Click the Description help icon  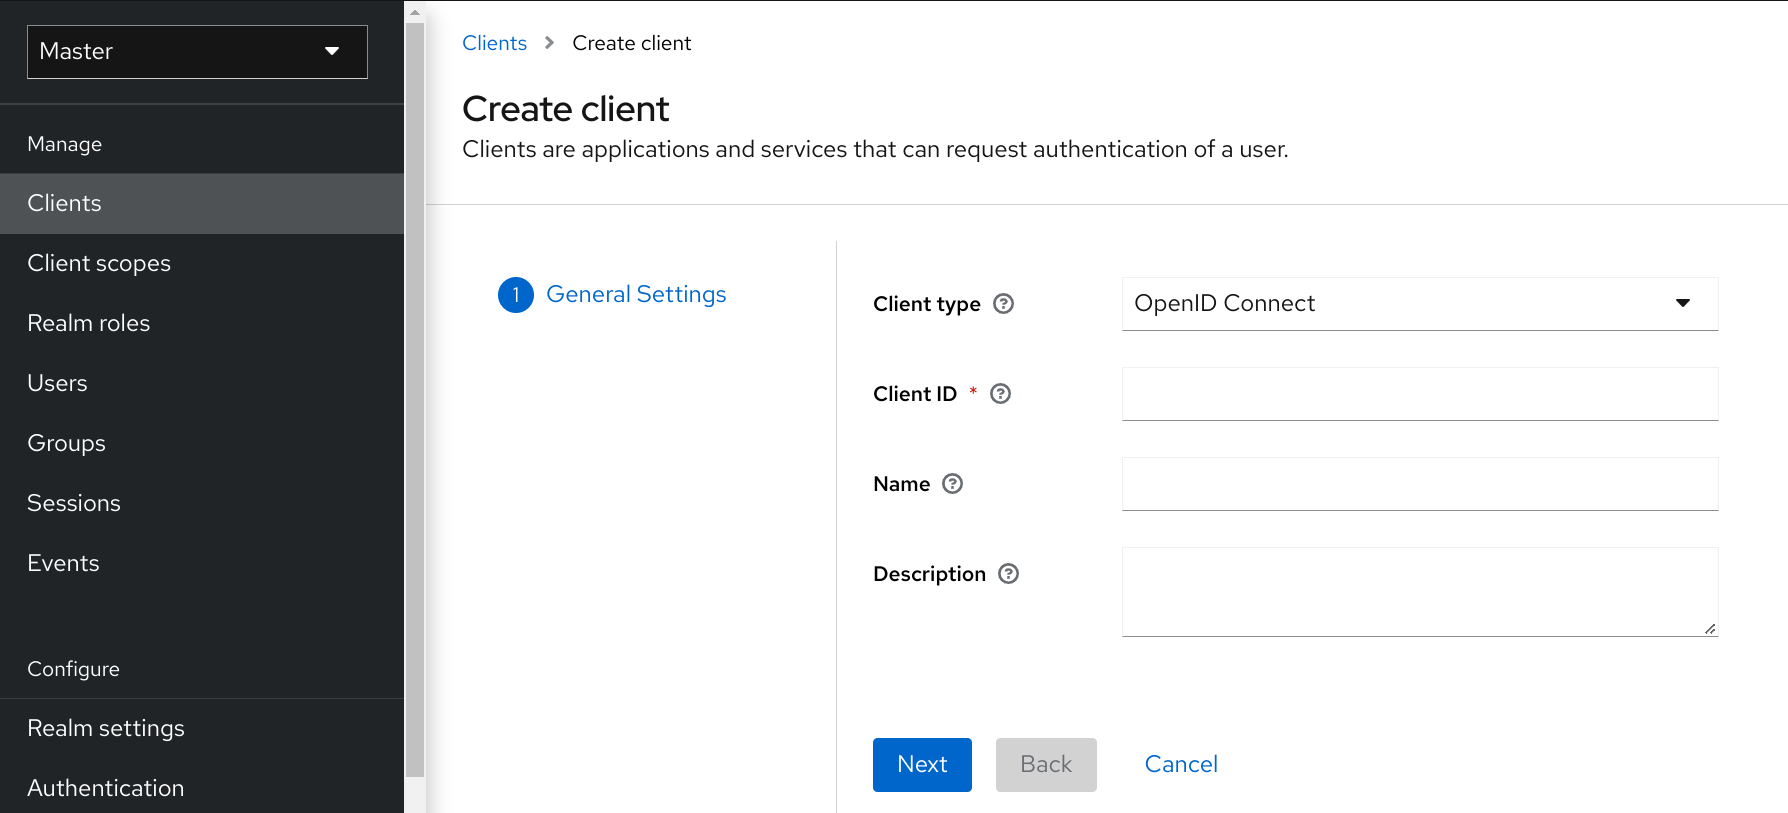pyautogui.click(x=1008, y=574)
